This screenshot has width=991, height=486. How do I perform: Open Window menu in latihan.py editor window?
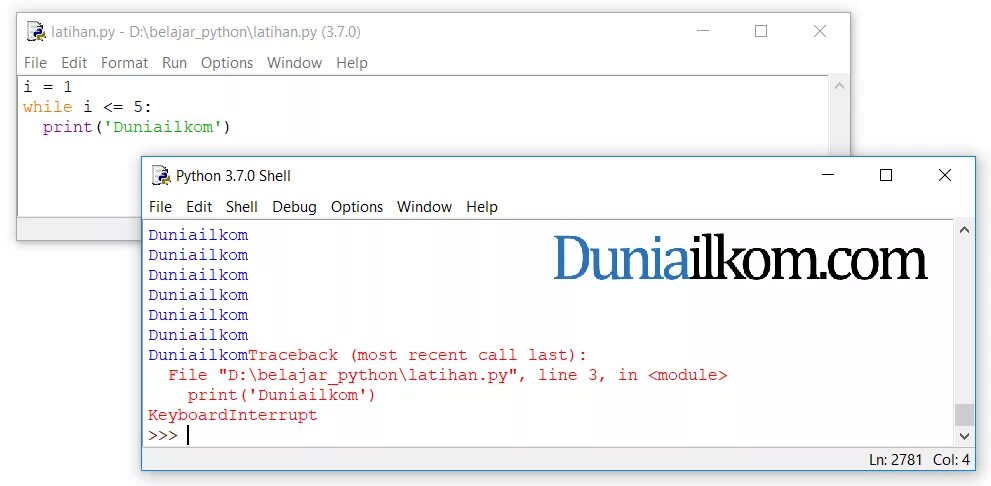pyautogui.click(x=295, y=63)
